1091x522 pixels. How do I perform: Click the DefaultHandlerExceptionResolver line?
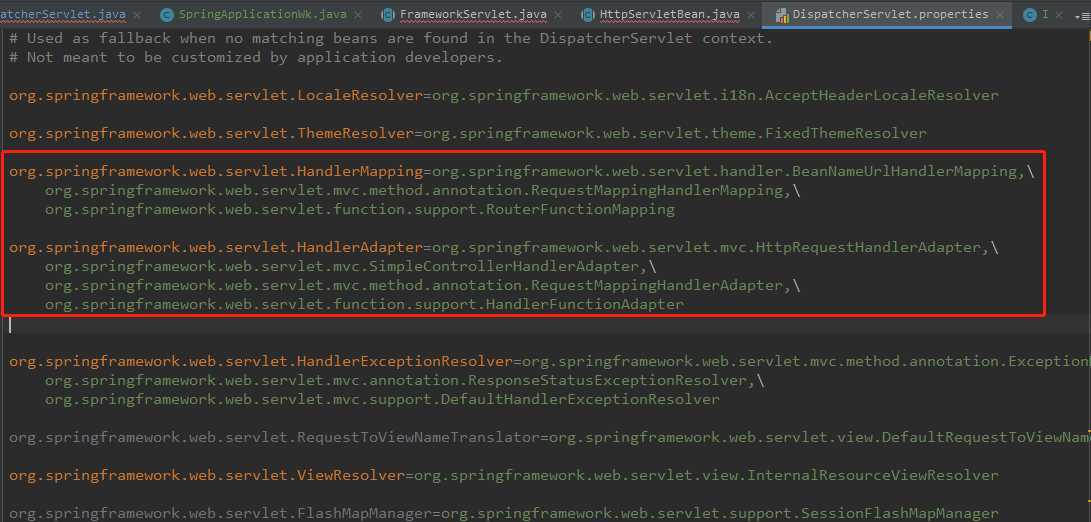[382, 400]
